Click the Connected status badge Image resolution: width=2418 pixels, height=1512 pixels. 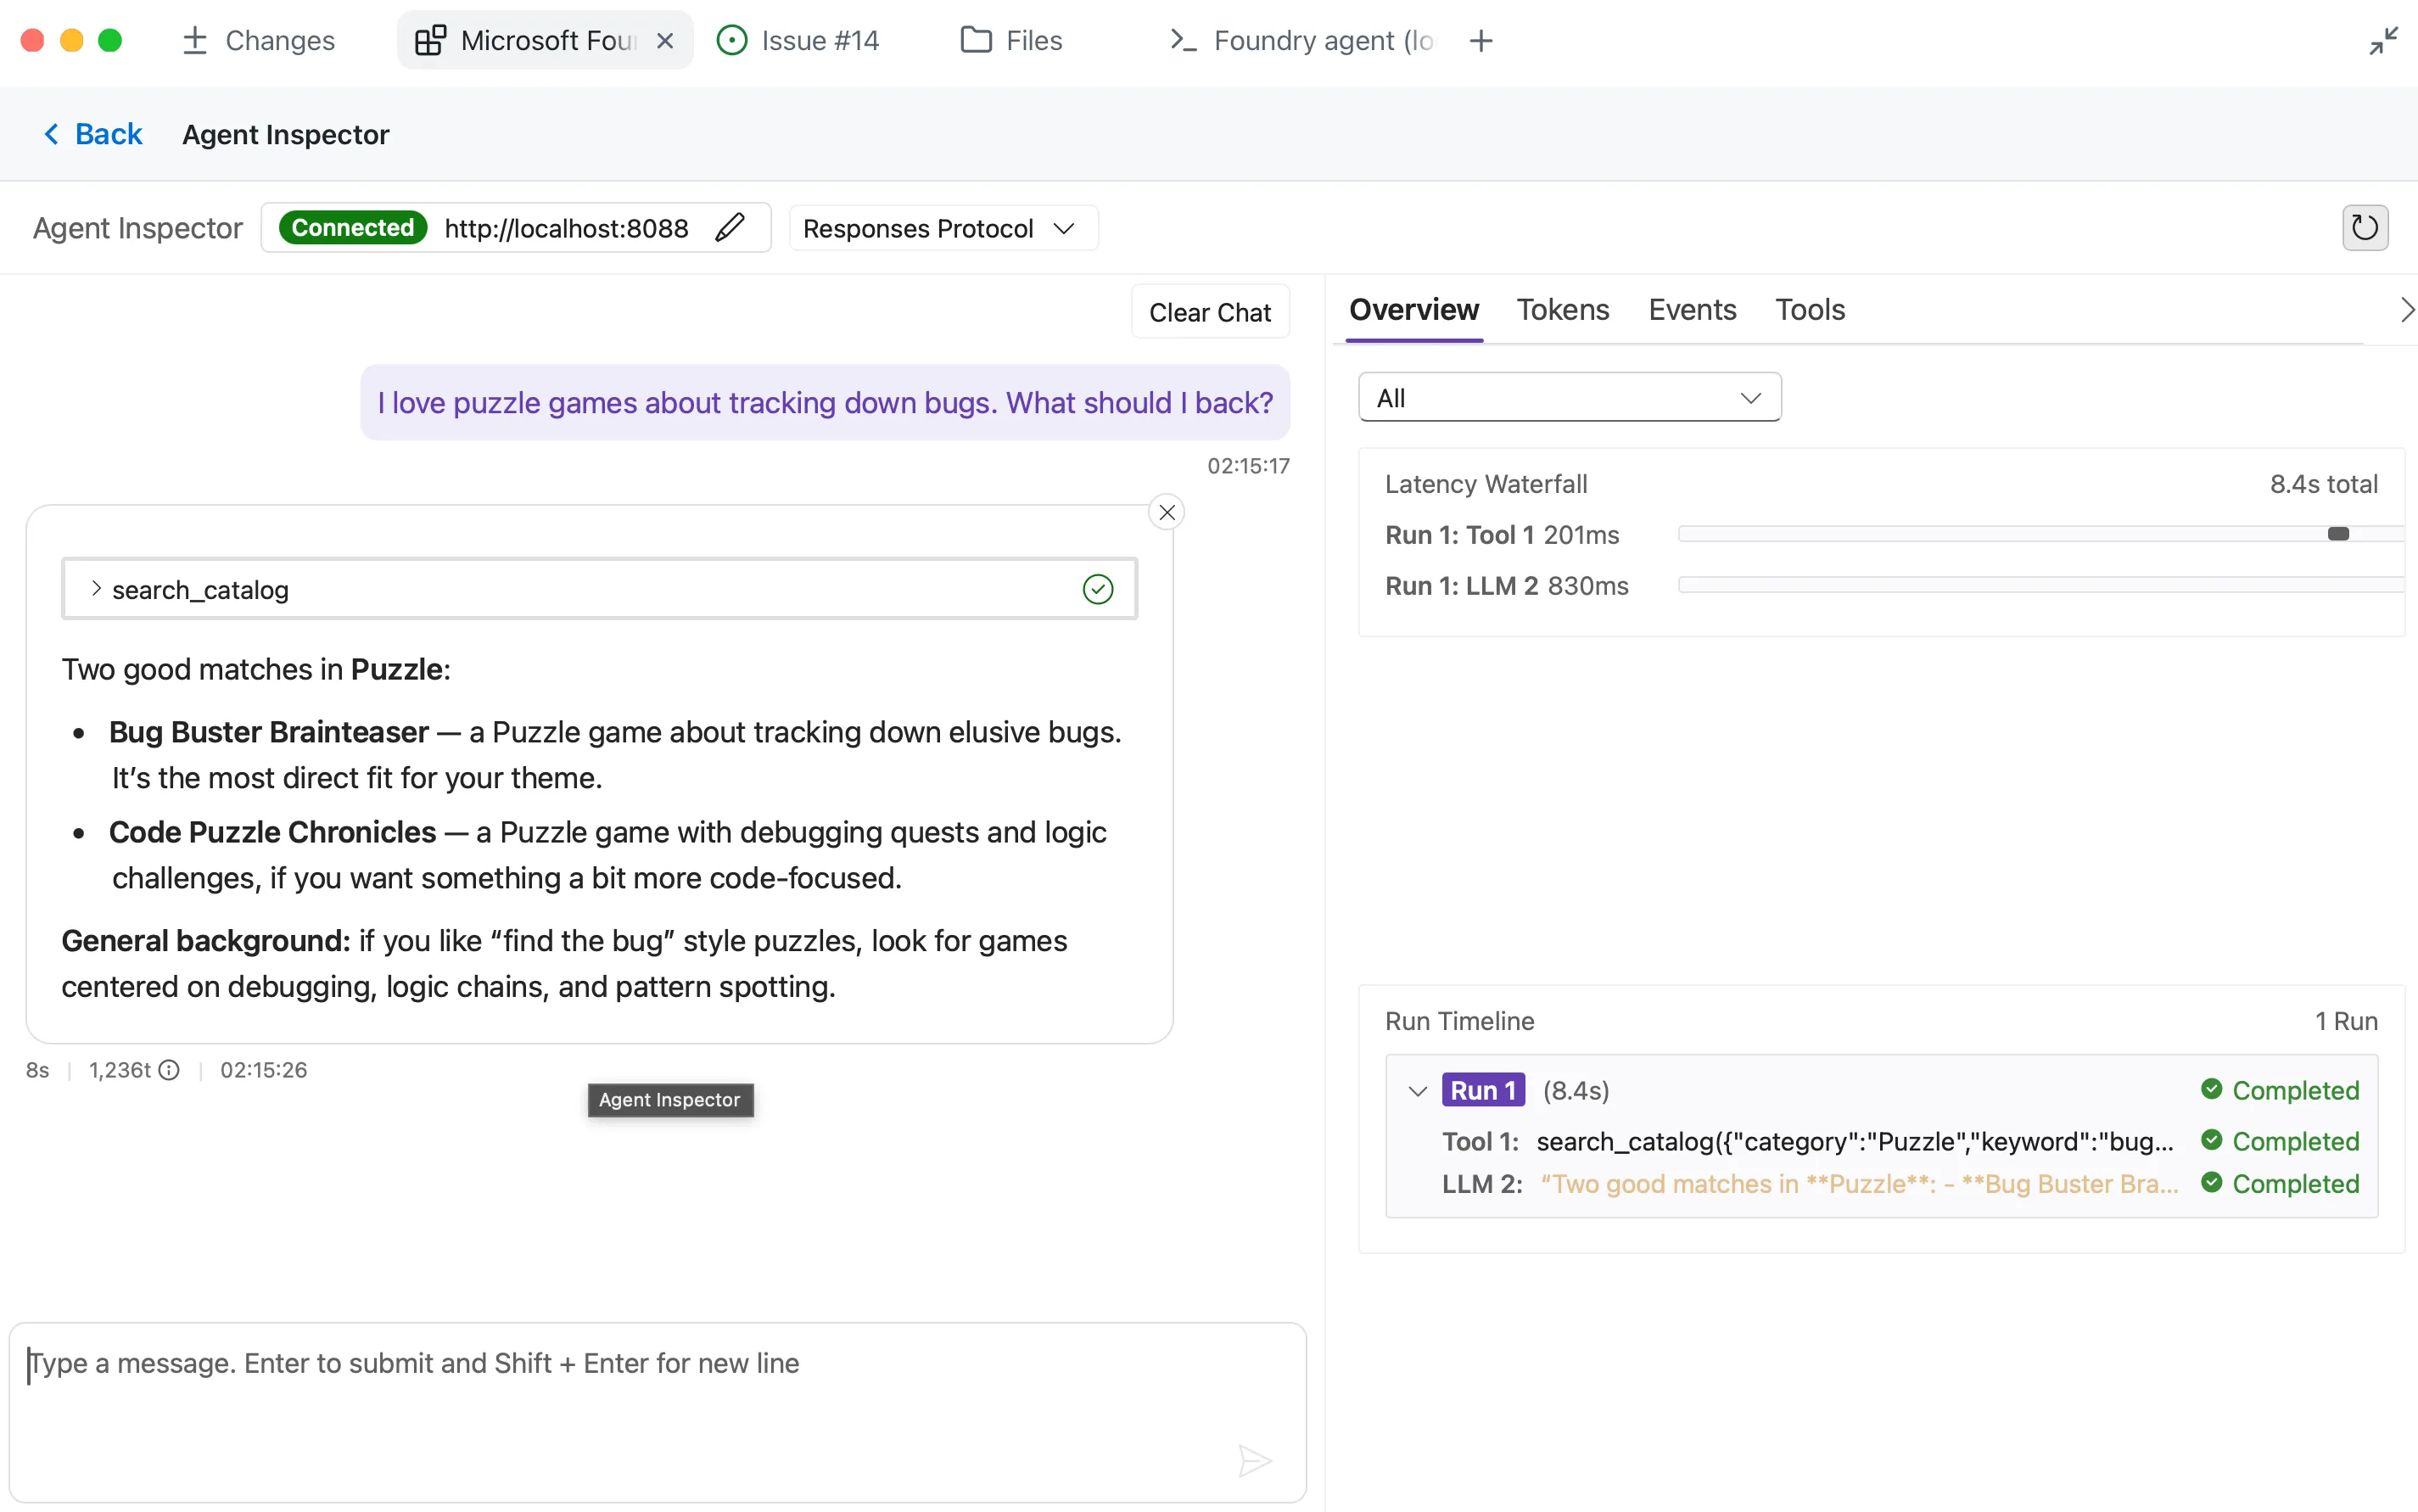(x=352, y=228)
